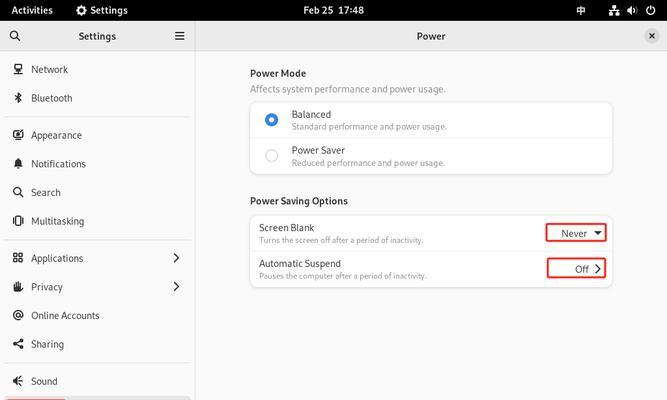The image size is (667, 400).
Task: Open Activities overview in top bar
Action: (x=32, y=10)
